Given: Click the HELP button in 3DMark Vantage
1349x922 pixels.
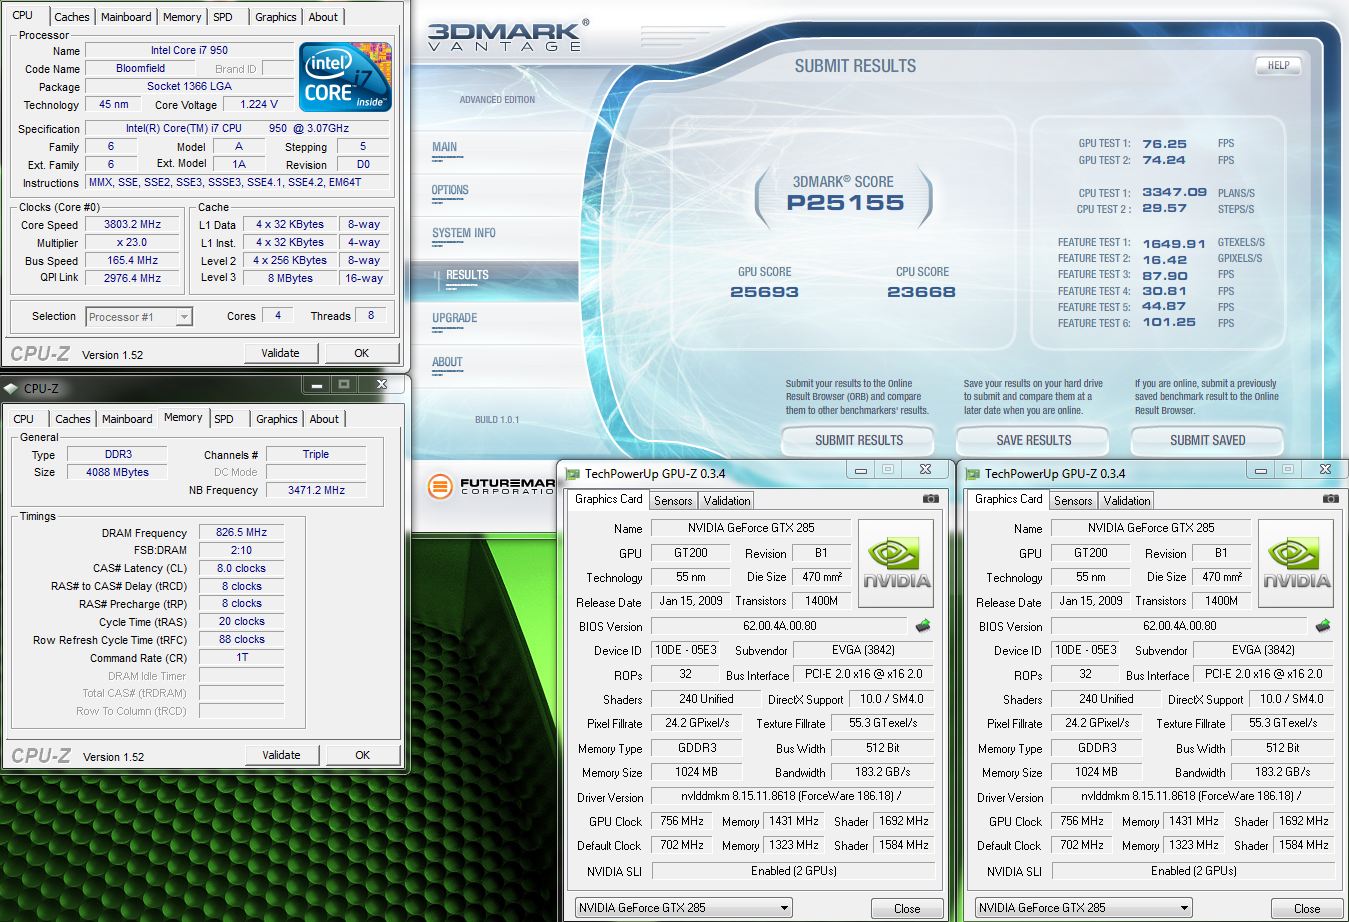Looking at the screenshot, I should (1278, 65).
